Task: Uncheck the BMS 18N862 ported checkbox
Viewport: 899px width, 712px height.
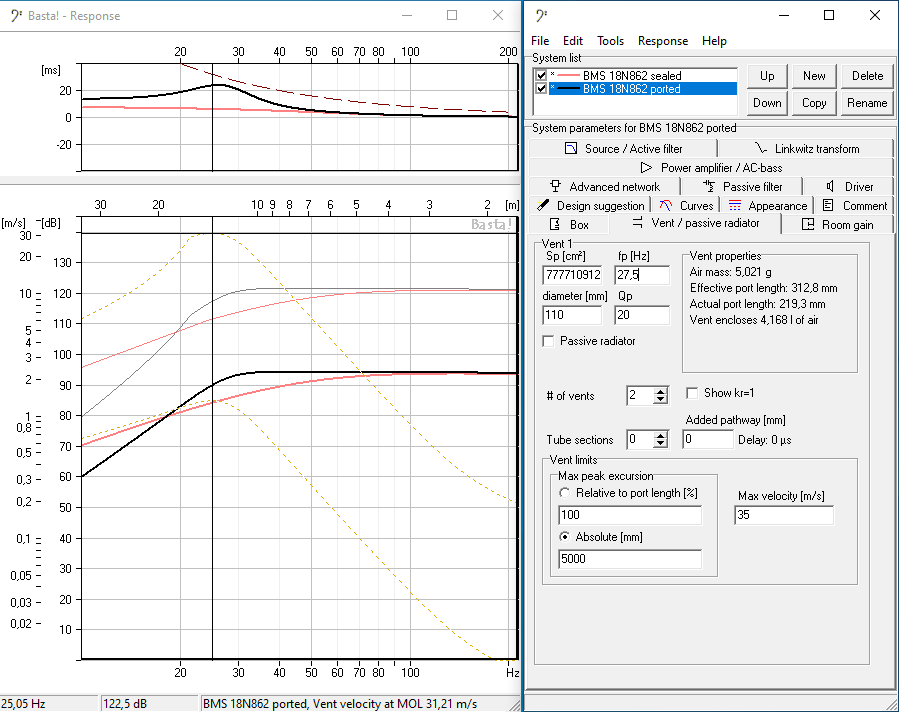Action: point(541,89)
